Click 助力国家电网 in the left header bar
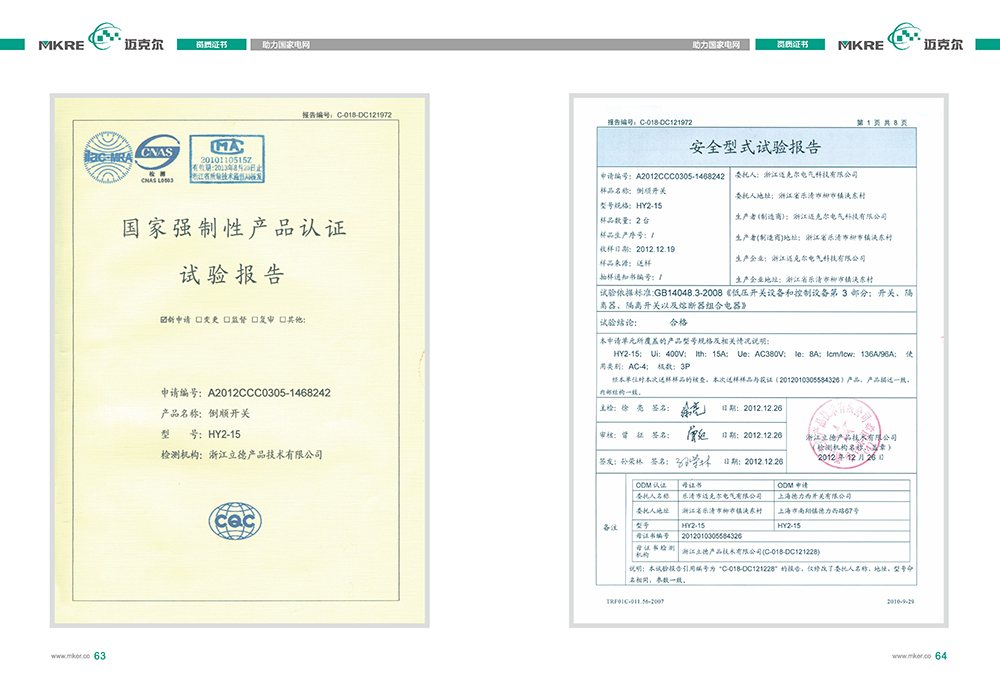 (x=286, y=45)
